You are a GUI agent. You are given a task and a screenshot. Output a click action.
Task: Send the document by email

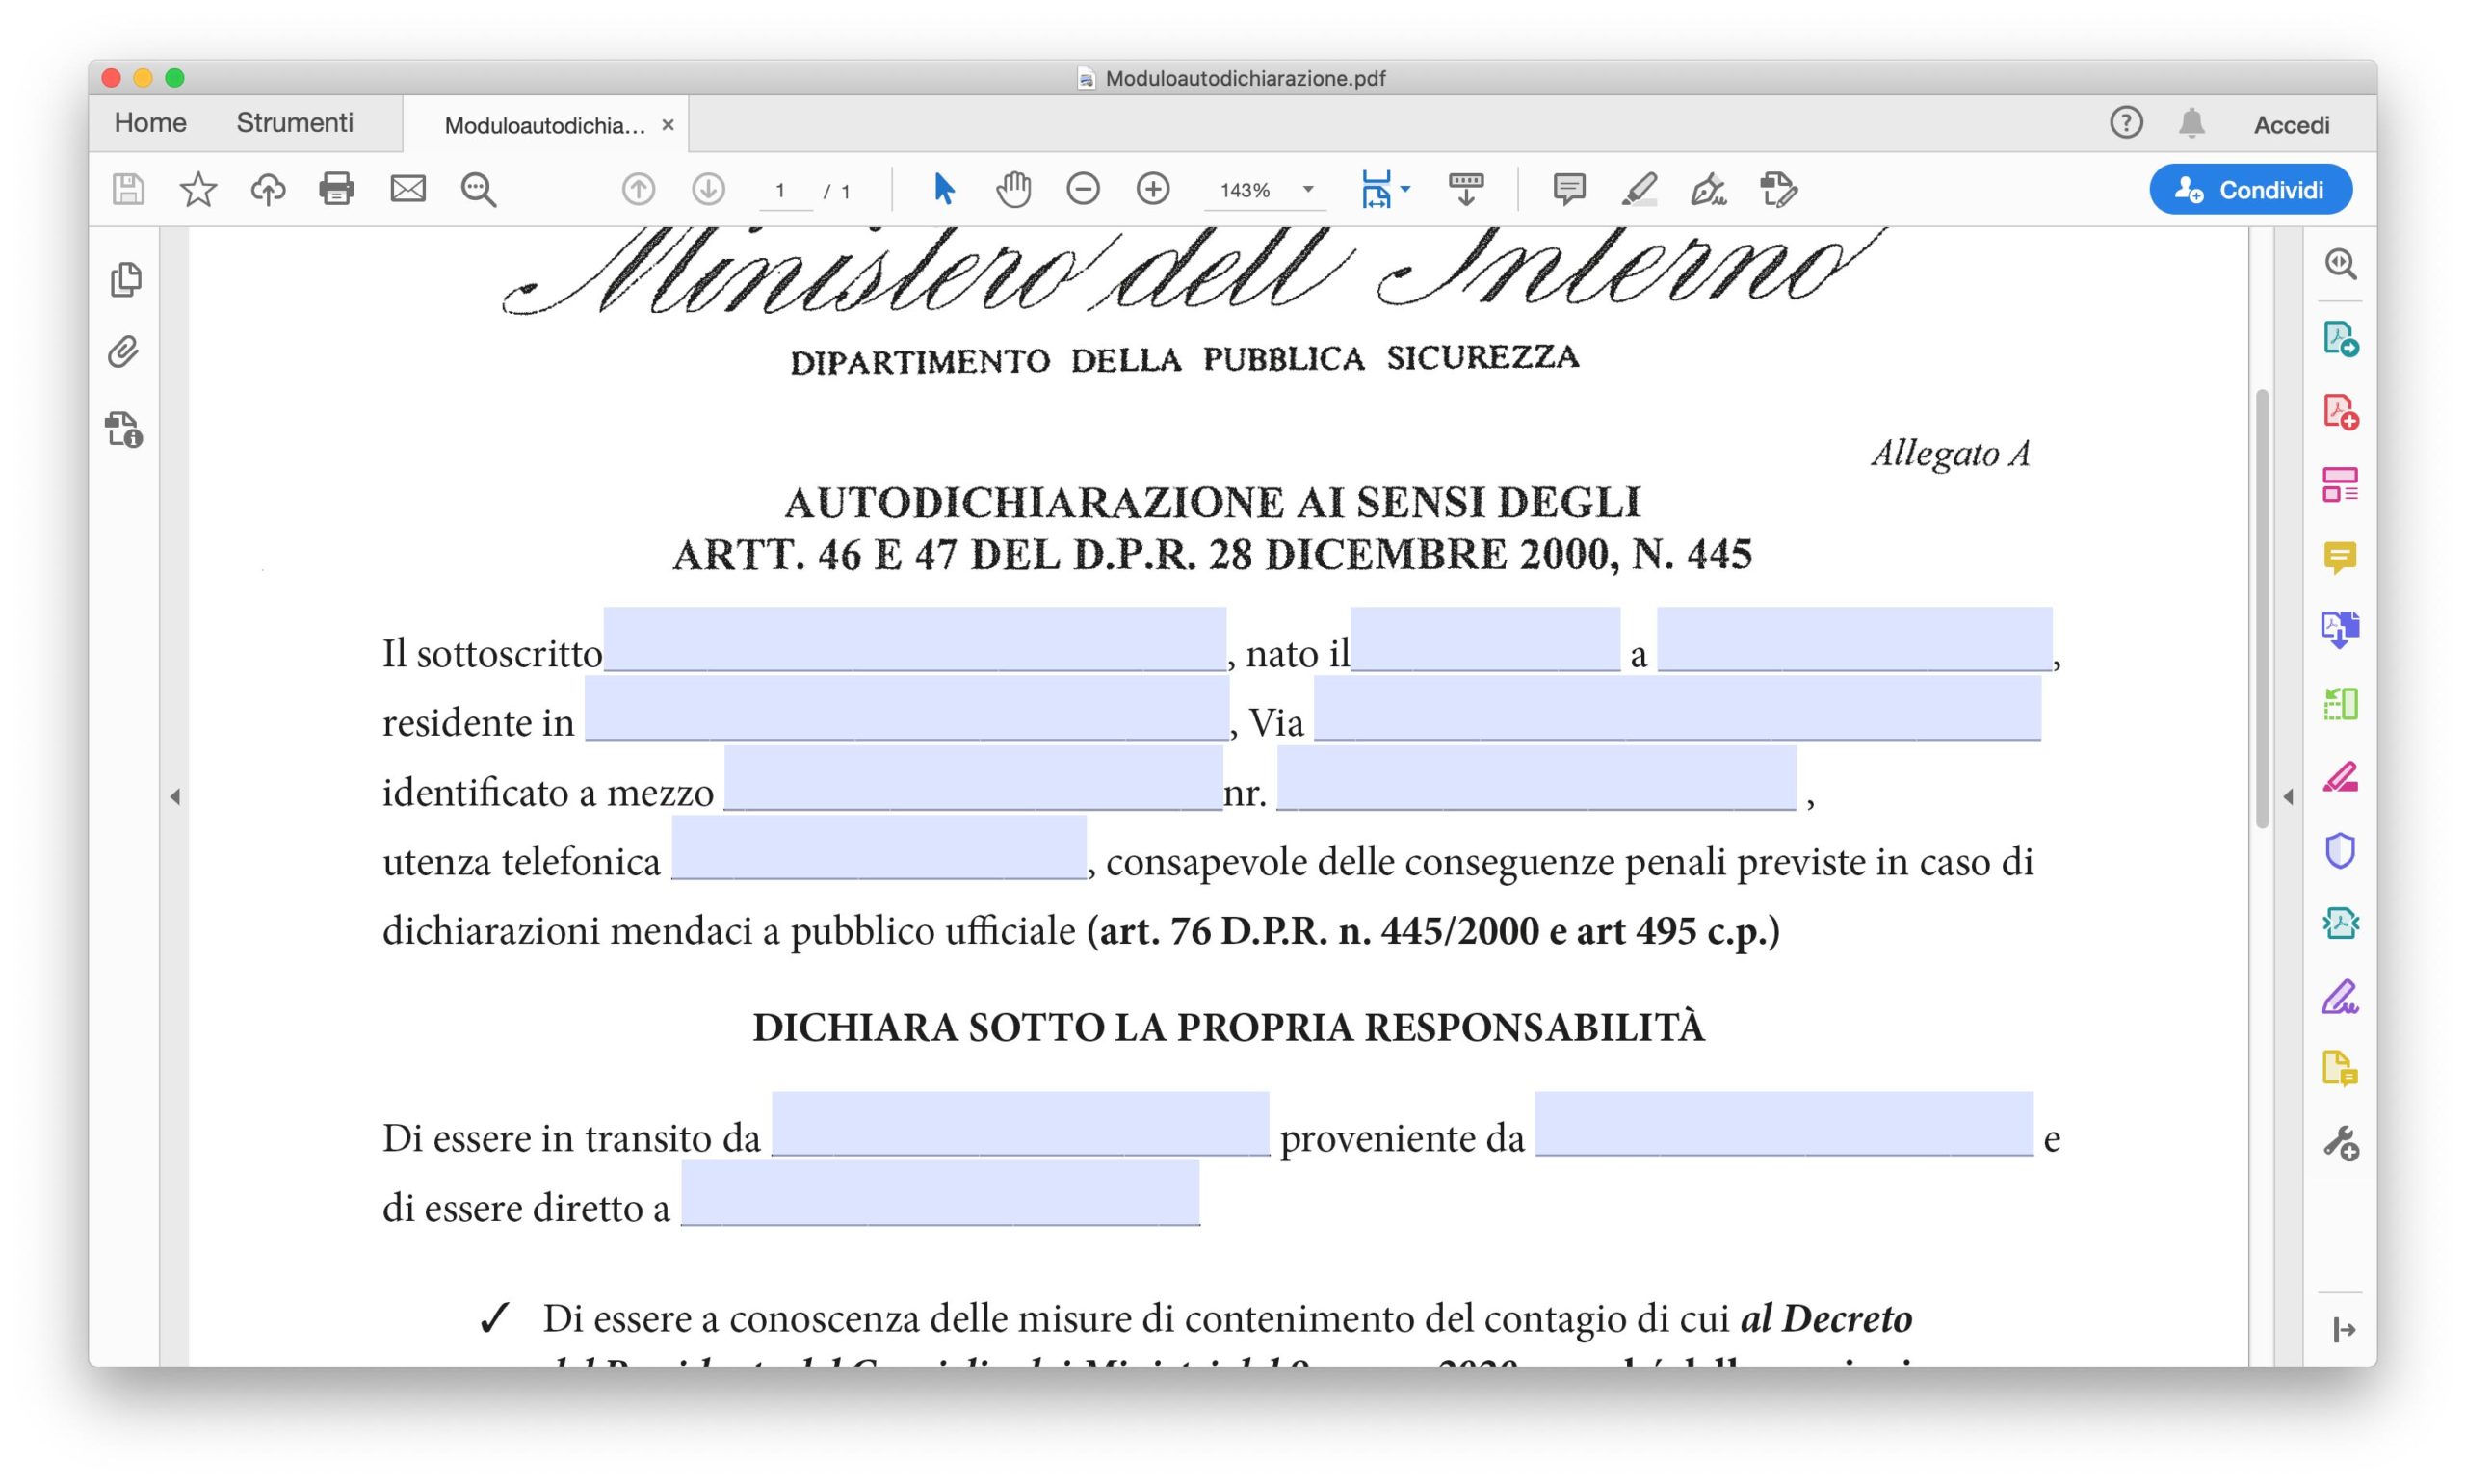tap(407, 189)
